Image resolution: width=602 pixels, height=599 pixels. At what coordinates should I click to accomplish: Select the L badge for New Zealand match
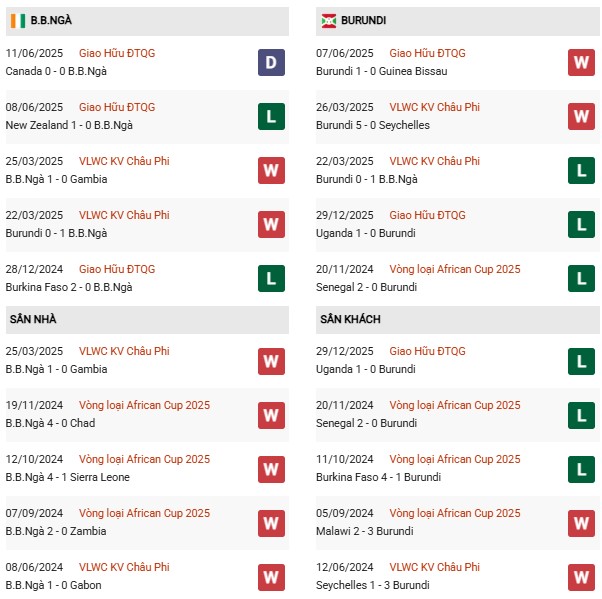tap(271, 116)
